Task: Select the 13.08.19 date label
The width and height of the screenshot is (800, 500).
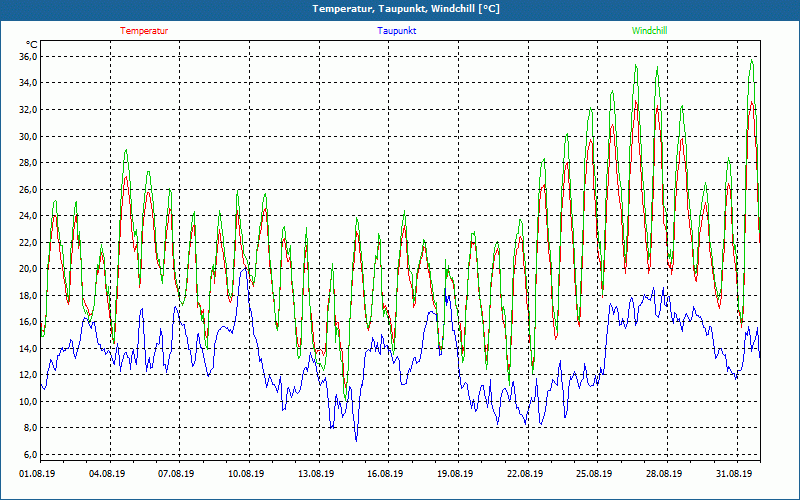Action: (316, 474)
